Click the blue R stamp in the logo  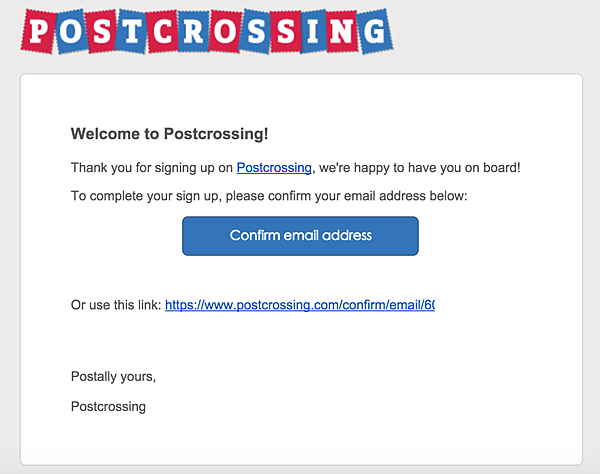pyautogui.click(x=193, y=31)
